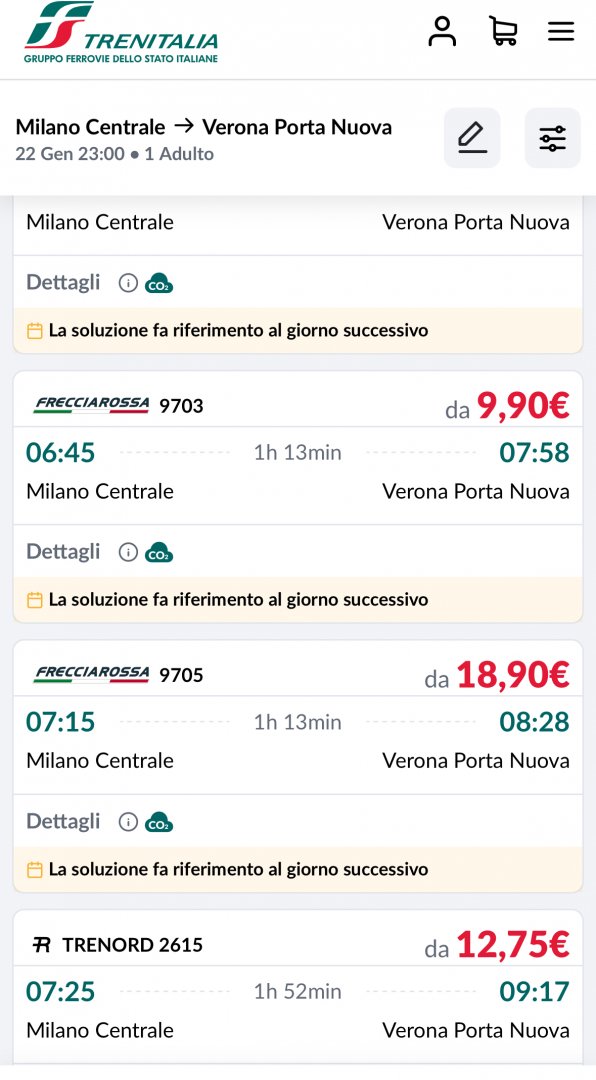
Task: Expand Dettagli for Frecciarossa 9705
Action: (x=63, y=821)
